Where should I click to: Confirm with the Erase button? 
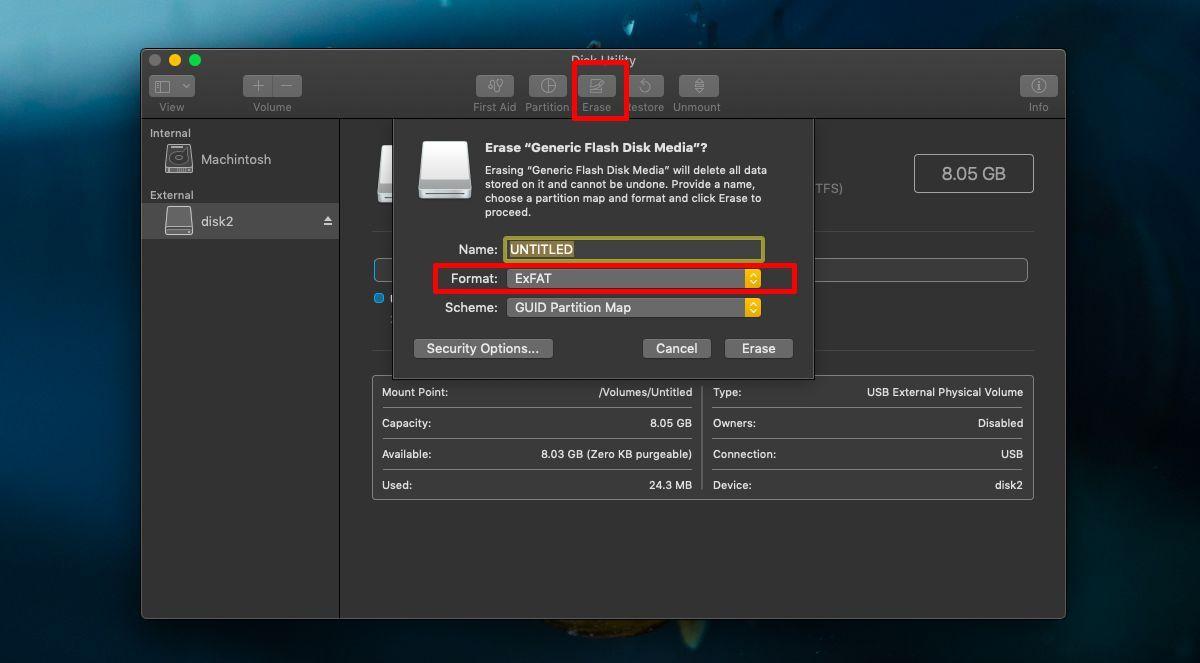coord(758,348)
